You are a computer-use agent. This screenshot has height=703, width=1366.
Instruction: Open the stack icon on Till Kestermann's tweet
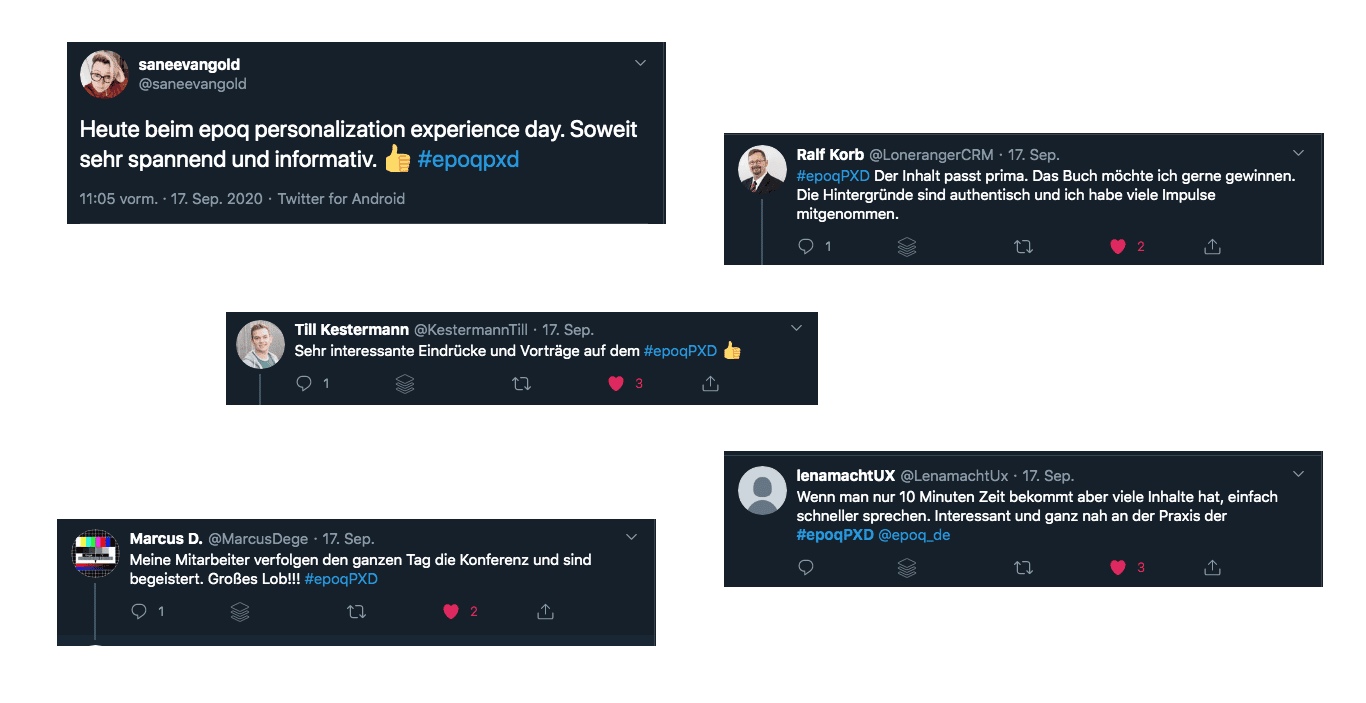[405, 383]
